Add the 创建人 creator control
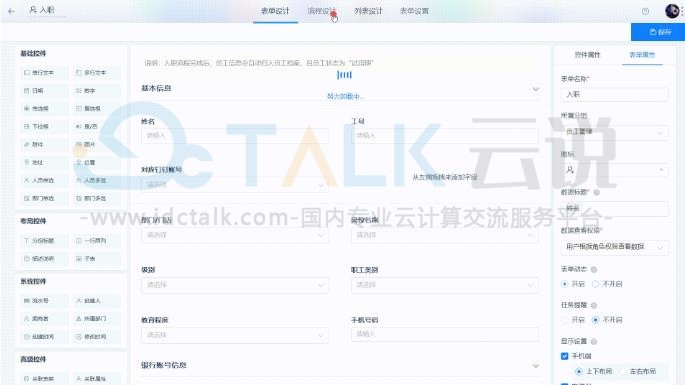The image size is (685, 385). [x=96, y=301]
